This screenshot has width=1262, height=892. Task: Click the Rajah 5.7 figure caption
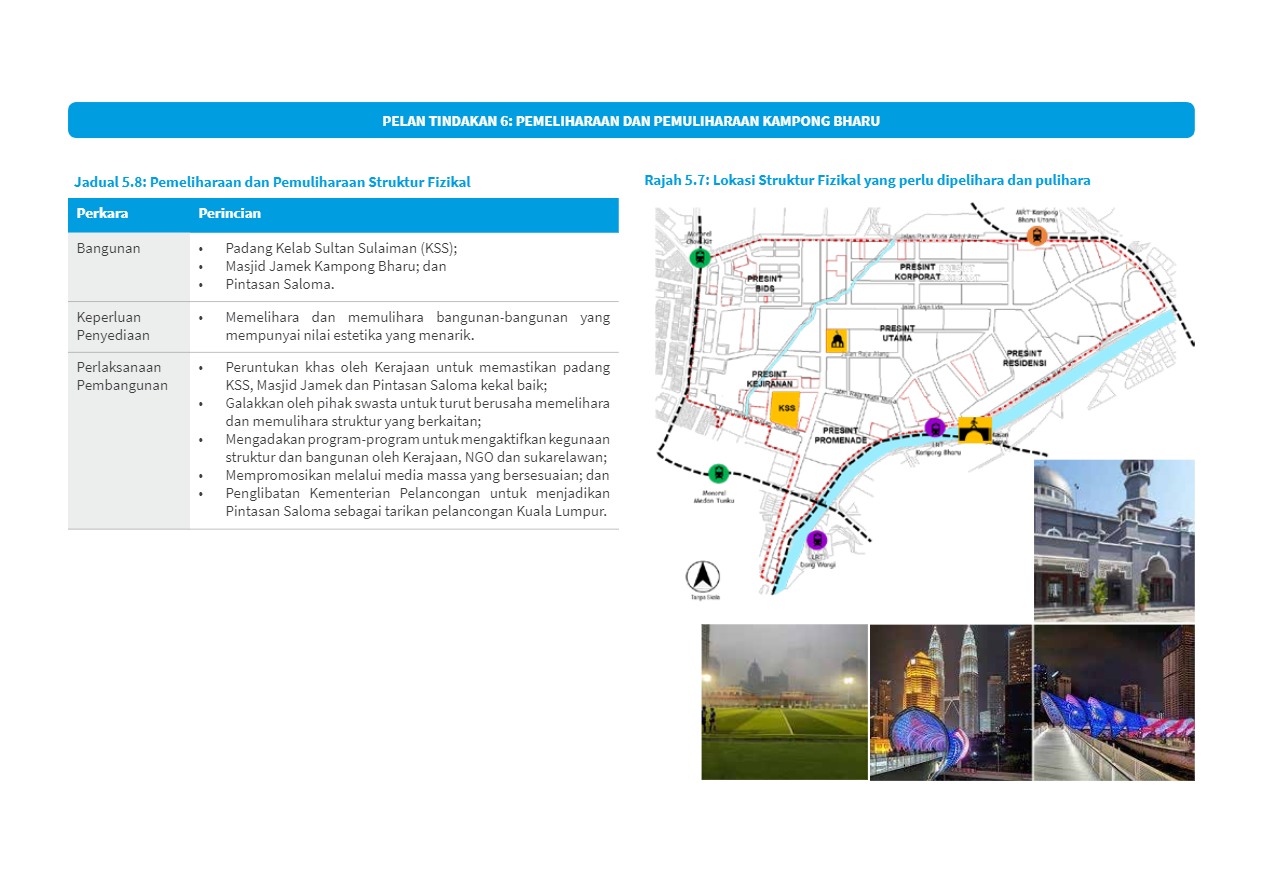867,180
